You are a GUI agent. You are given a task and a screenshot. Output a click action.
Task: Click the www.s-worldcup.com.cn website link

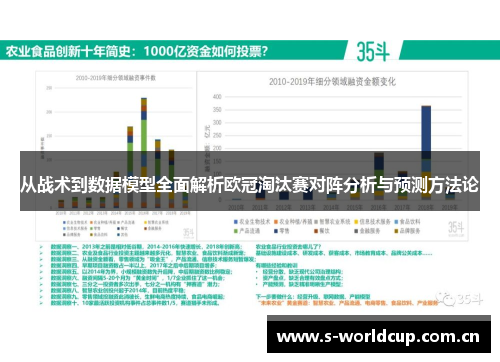pos(378,337)
